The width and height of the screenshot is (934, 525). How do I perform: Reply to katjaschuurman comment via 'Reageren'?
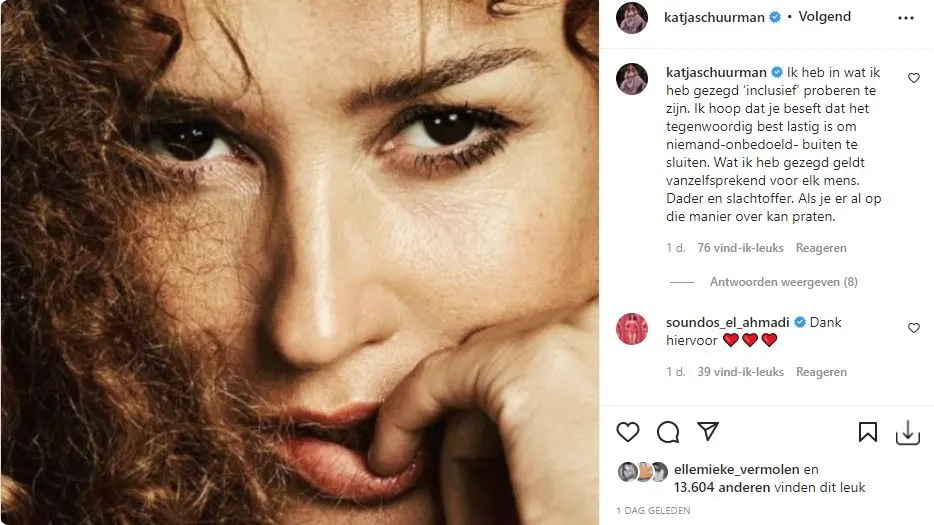point(821,248)
